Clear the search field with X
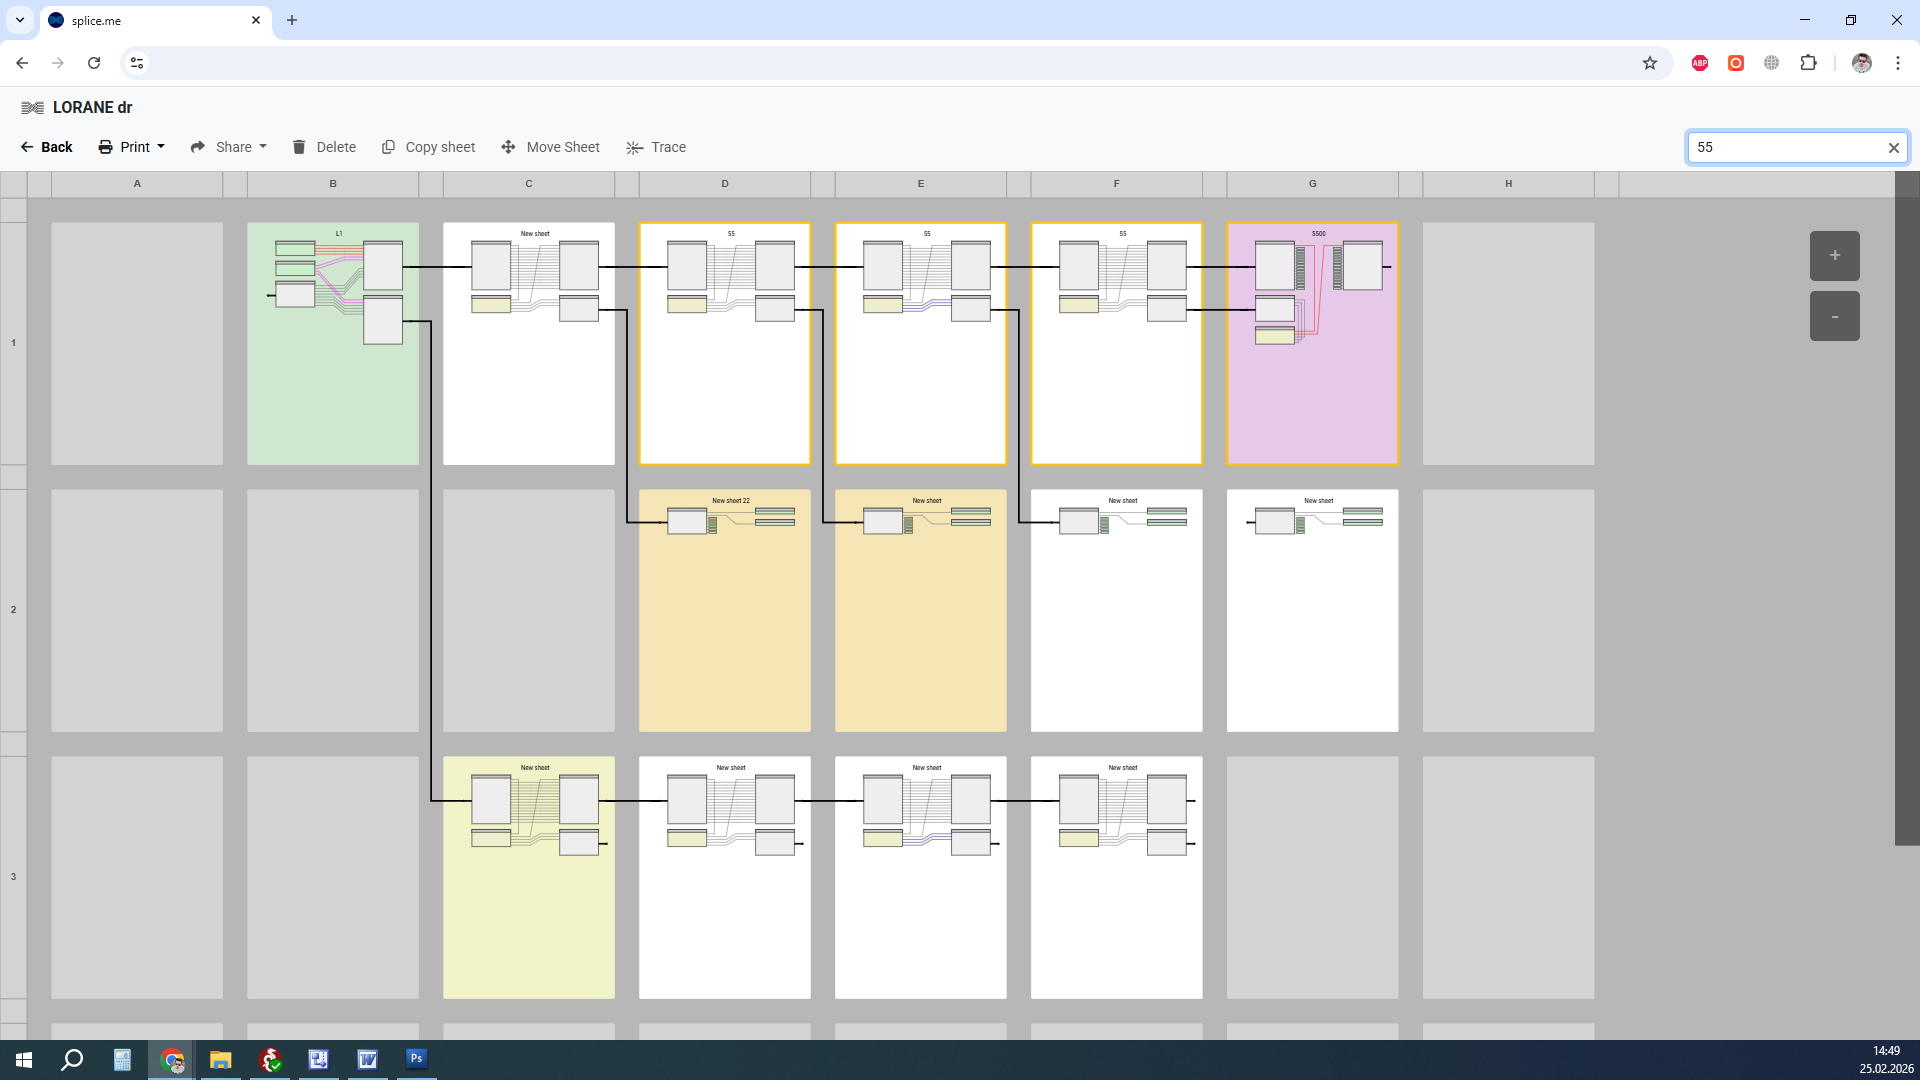Screen dimensions: 1920x1080 tap(1893, 148)
